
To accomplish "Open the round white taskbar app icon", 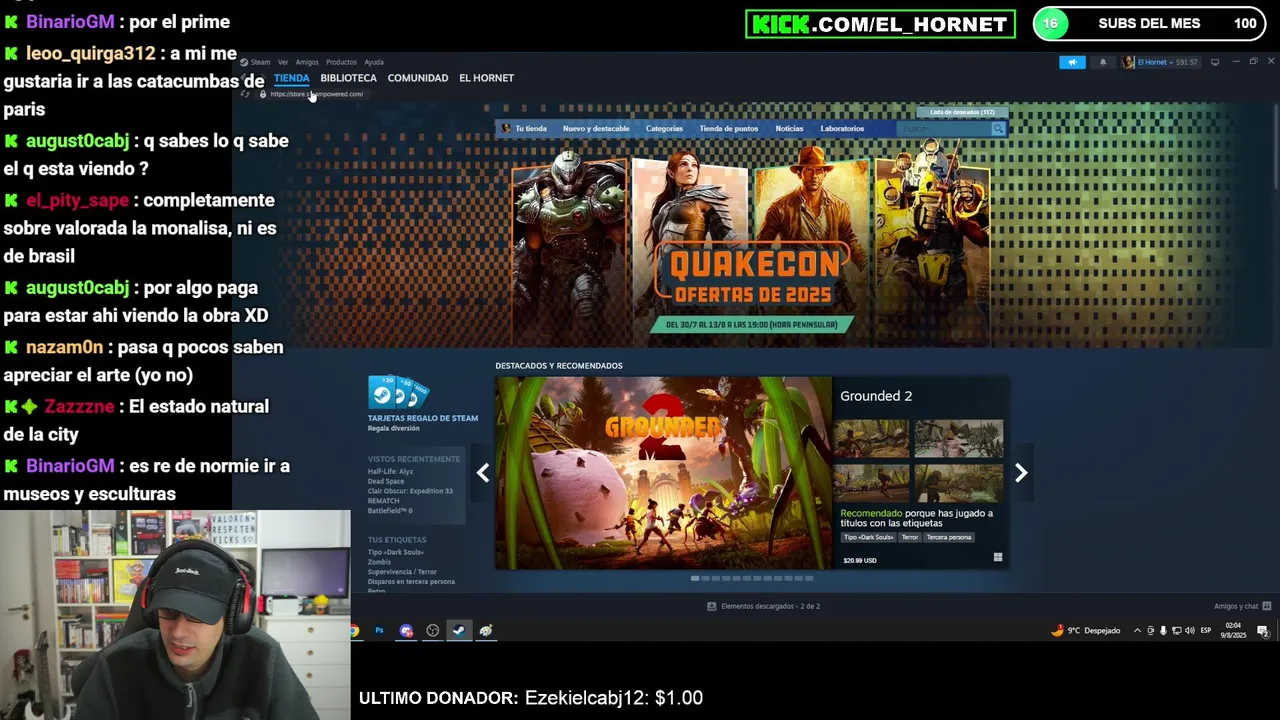I will [x=432, y=631].
